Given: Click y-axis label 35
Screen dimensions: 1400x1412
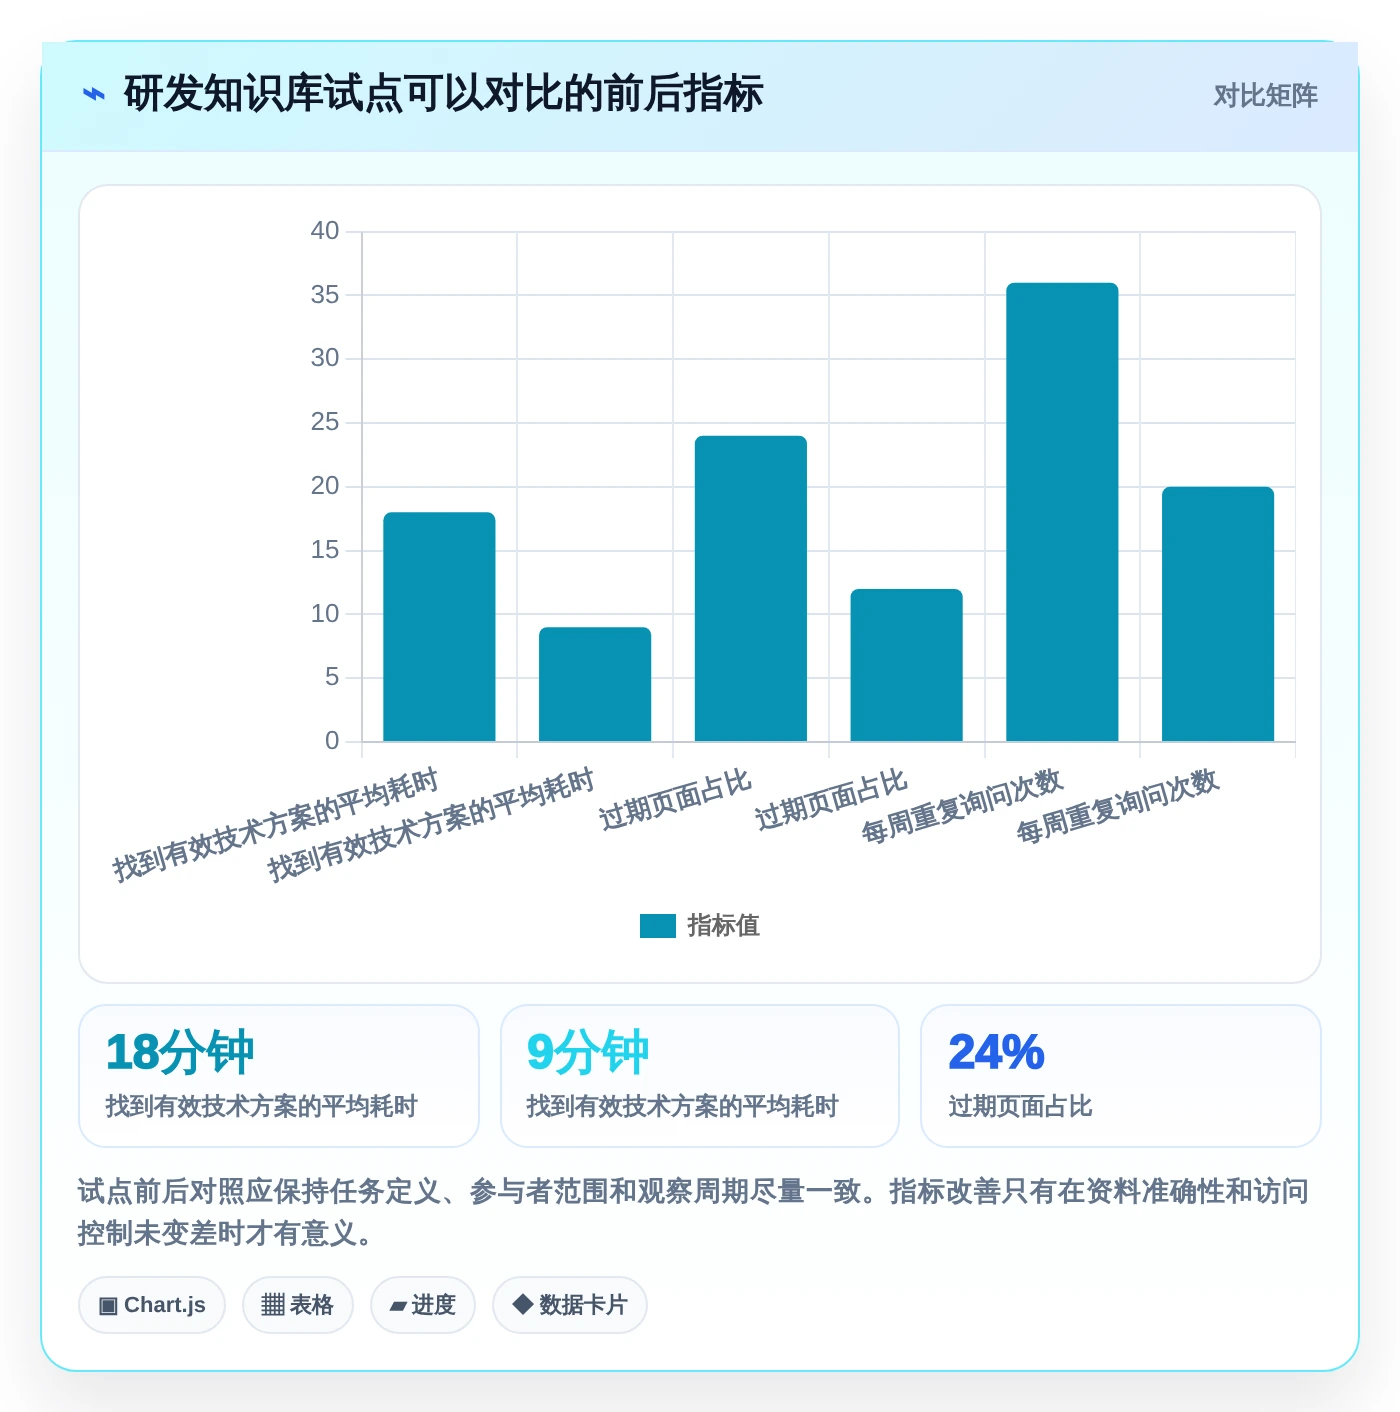Looking at the screenshot, I should pos(325,295).
